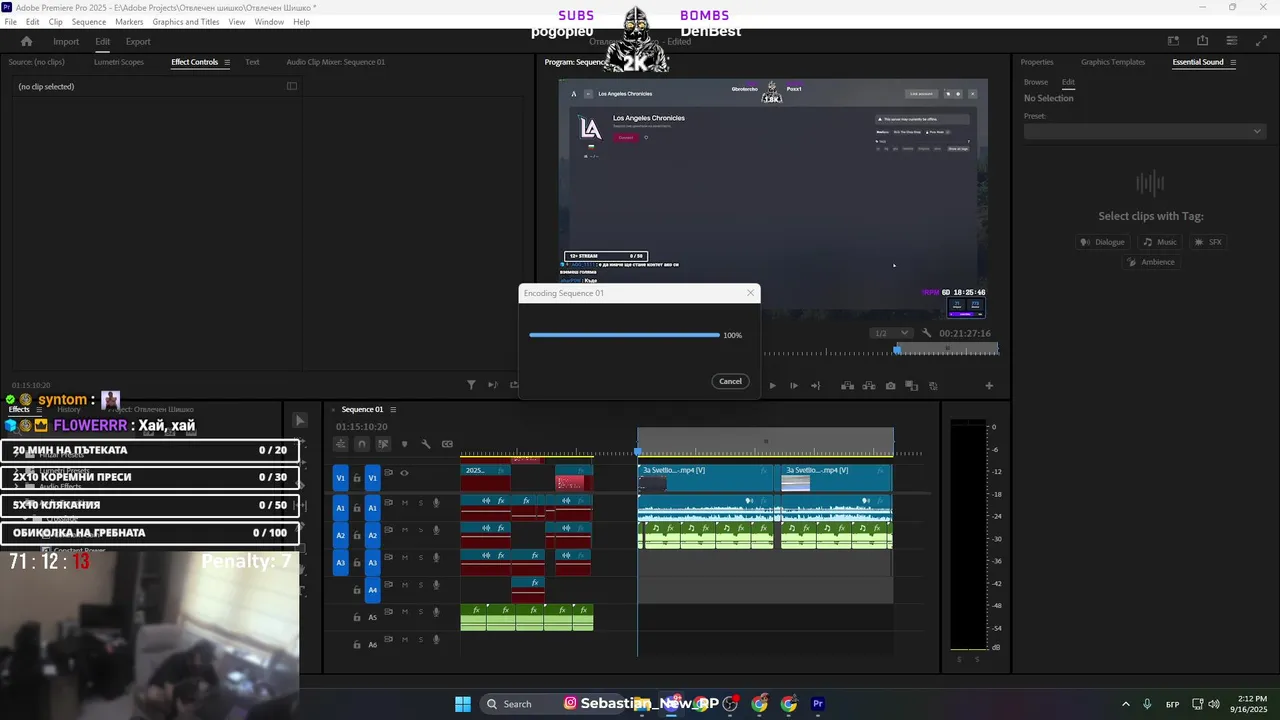Add a marker in the timeline
The height and width of the screenshot is (720, 1280).
click(x=404, y=444)
